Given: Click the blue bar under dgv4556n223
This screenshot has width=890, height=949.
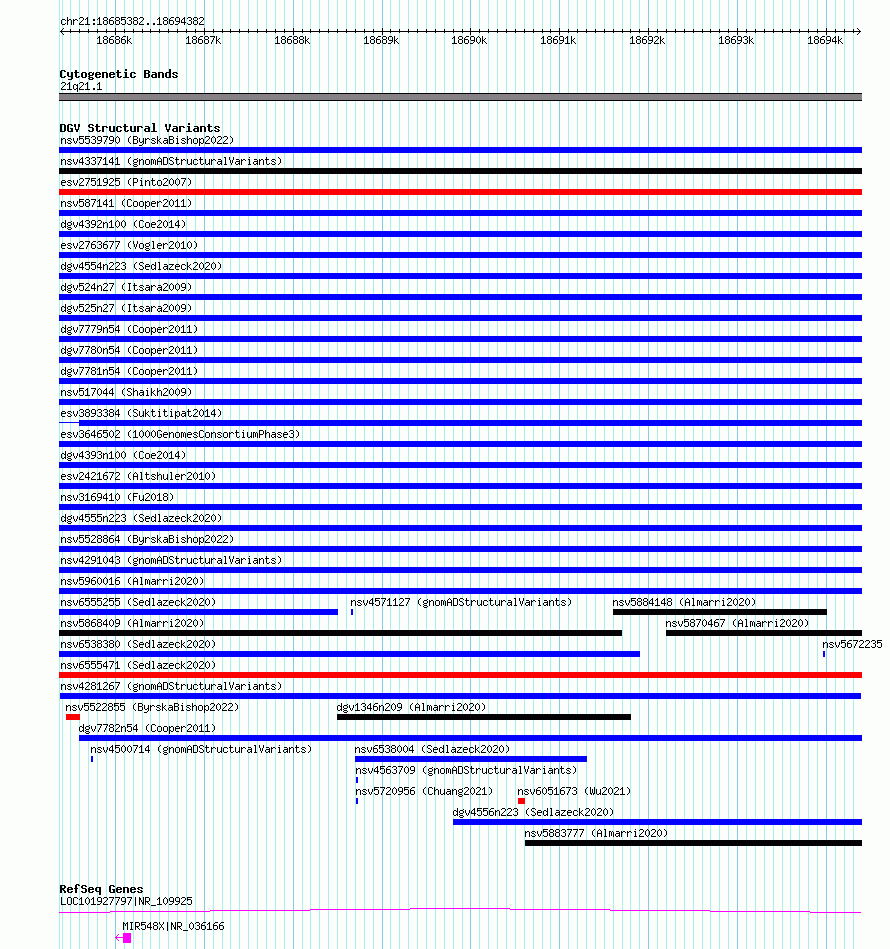Looking at the screenshot, I should 657,822.
